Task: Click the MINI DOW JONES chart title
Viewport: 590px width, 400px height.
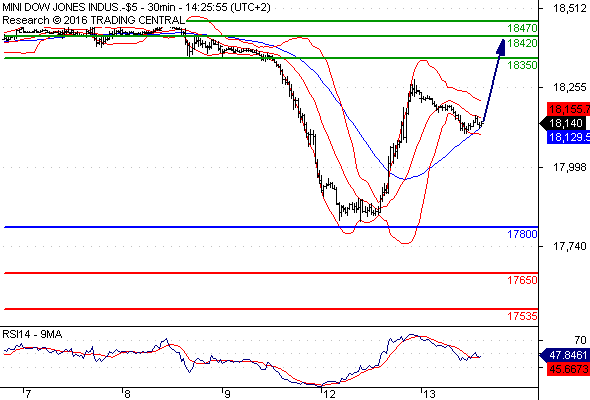Action: (136, 7)
